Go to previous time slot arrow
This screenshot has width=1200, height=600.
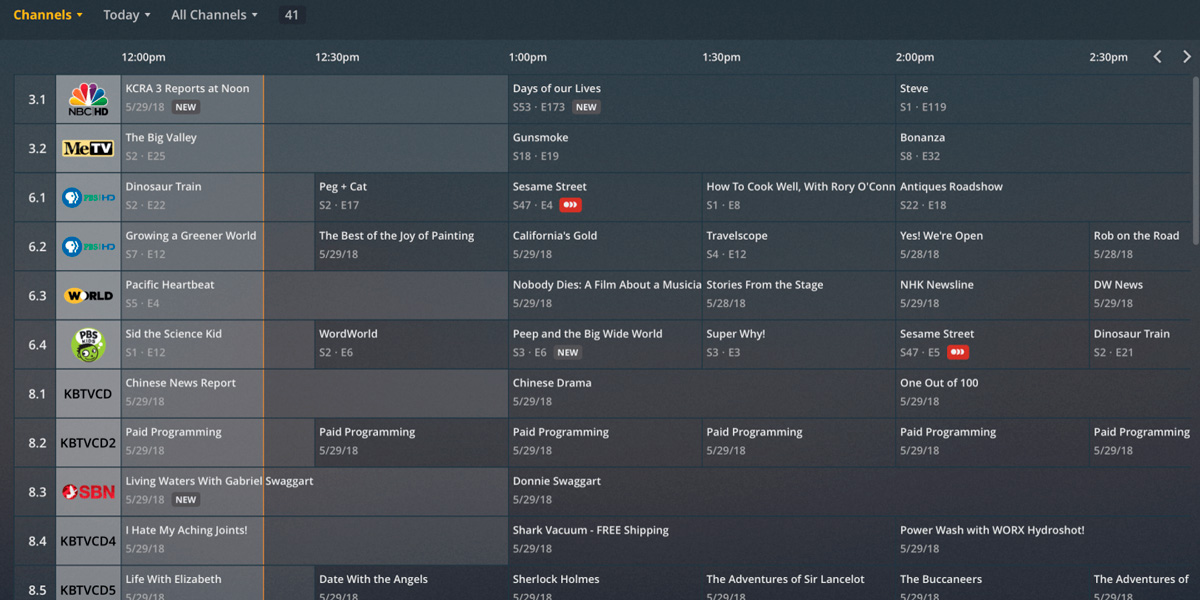[x=1158, y=57]
